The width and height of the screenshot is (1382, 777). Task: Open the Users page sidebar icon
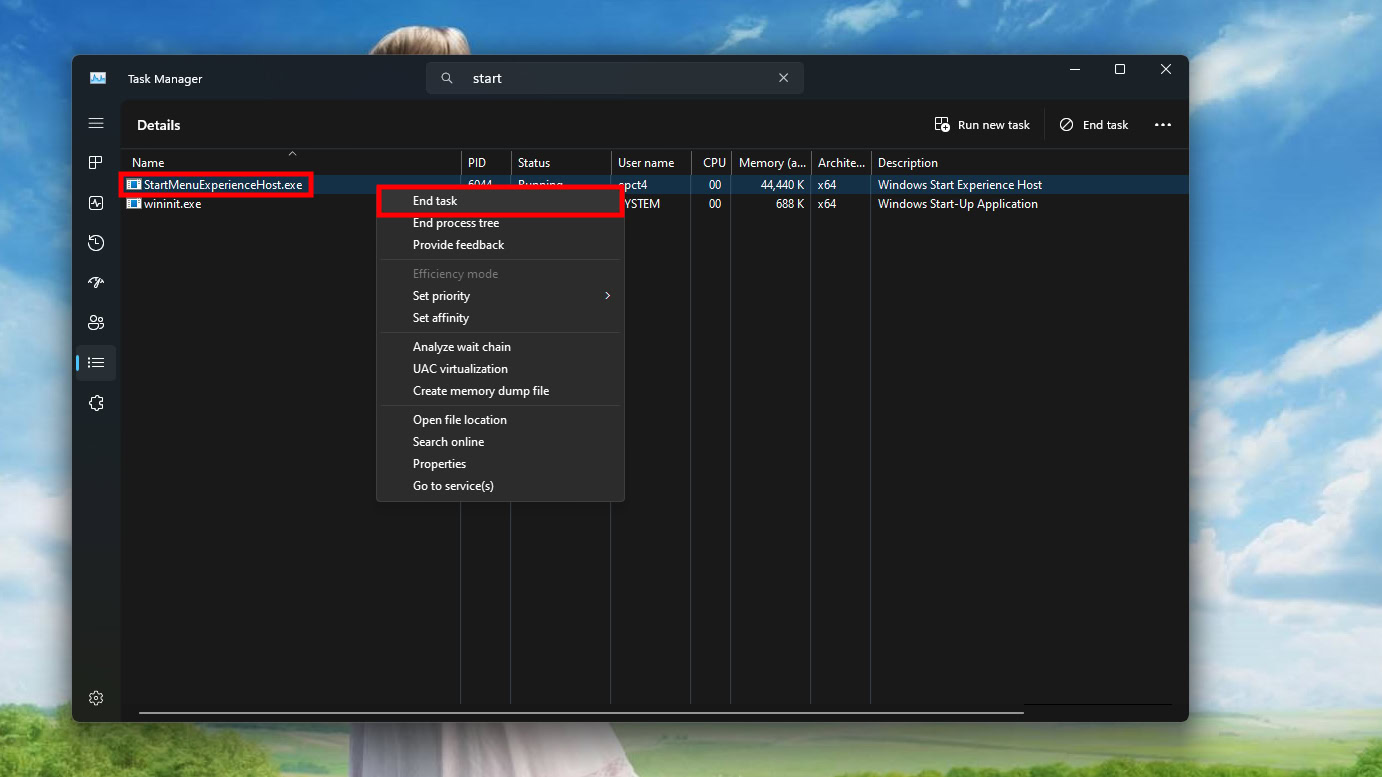point(96,323)
